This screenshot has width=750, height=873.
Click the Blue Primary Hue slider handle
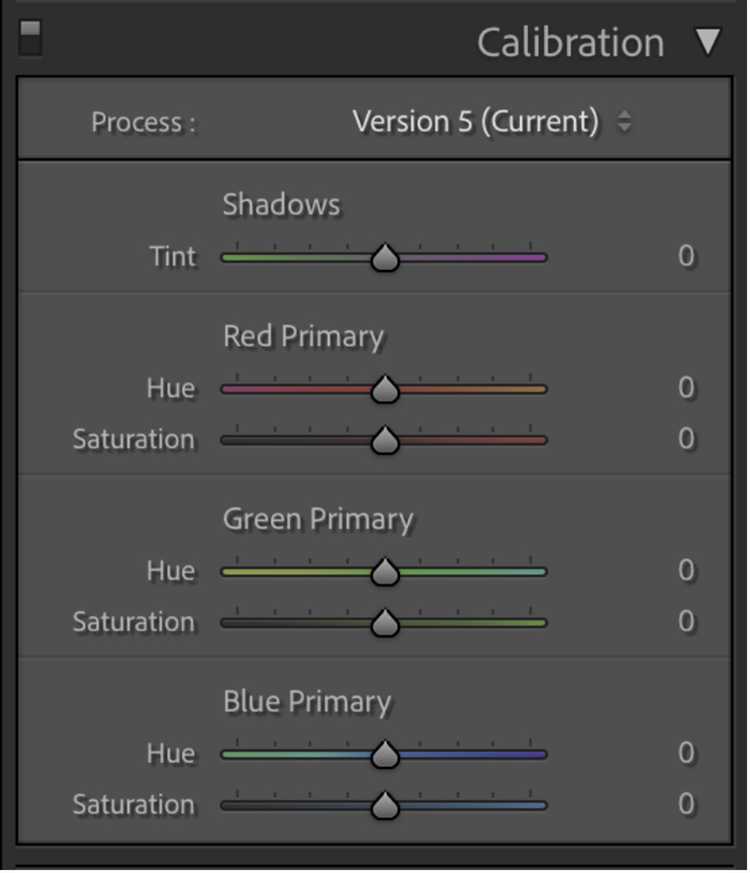point(385,756)
